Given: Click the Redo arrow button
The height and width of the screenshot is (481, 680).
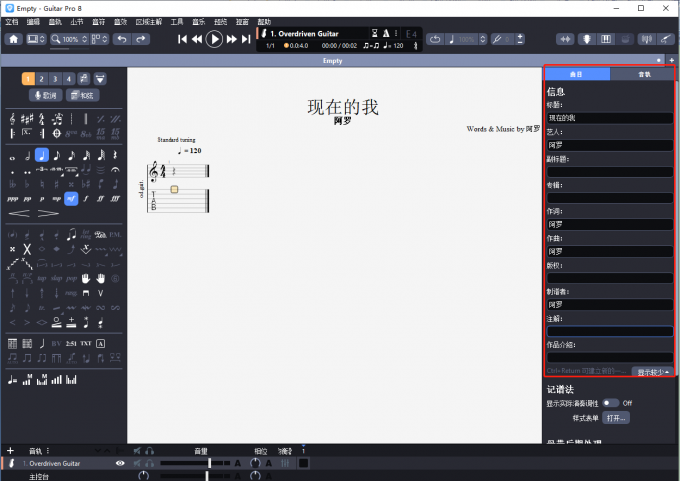Looking at the screenshot, I should tap(141, 39).
